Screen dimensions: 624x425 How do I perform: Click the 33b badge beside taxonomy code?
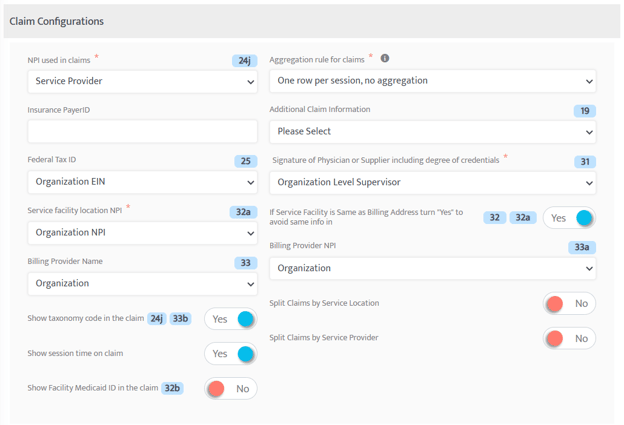[x=180, y=318]
